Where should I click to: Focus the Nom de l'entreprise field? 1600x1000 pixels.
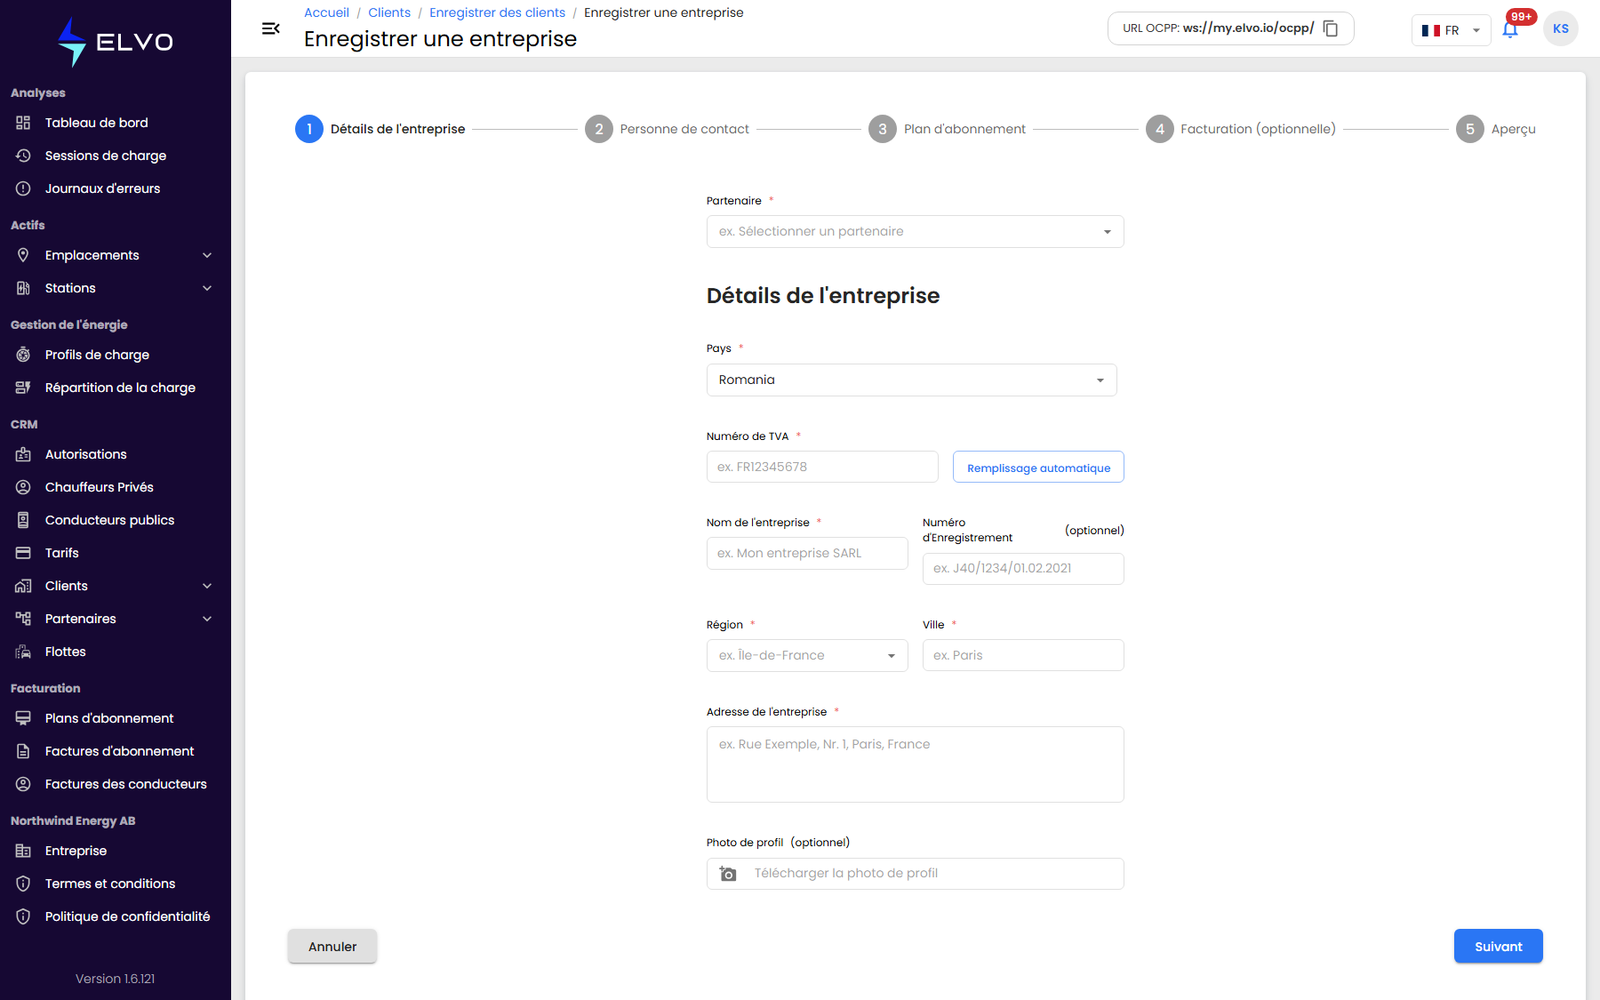pyautogui.click(x=807, y=553)
